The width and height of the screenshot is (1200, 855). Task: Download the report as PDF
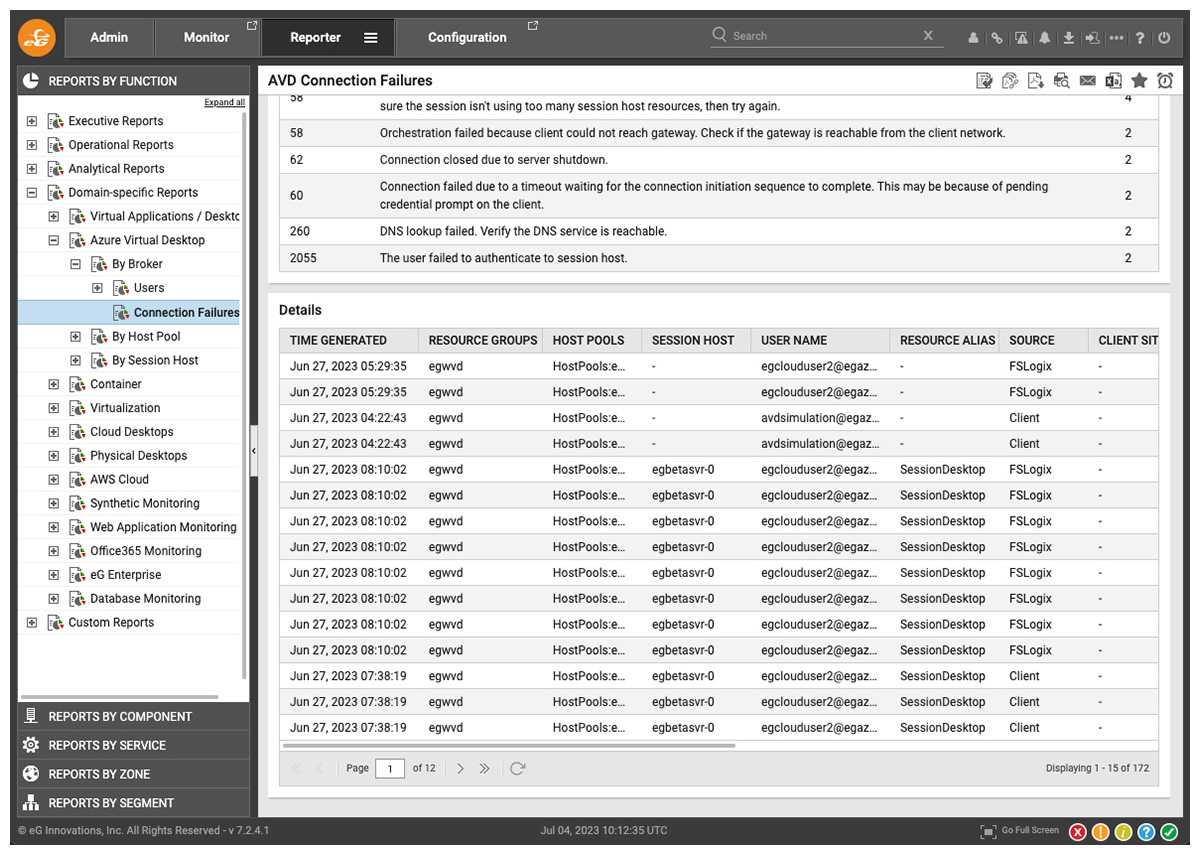[x=1036, y=81]
